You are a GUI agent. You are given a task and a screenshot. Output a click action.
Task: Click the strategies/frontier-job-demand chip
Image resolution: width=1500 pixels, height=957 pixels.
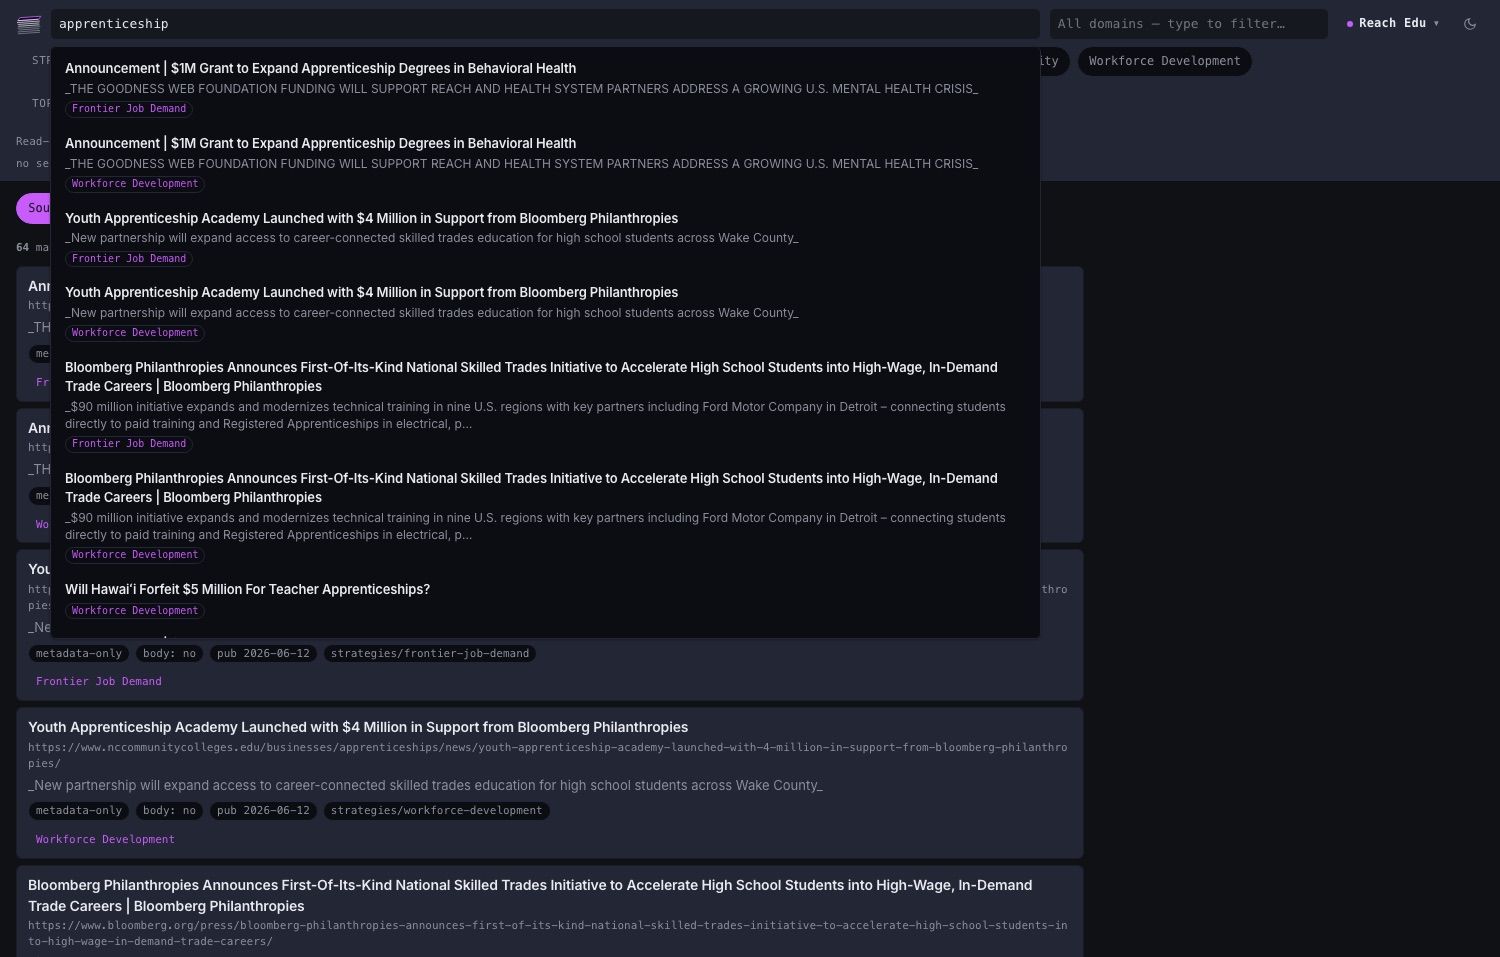tap(430, 654)
